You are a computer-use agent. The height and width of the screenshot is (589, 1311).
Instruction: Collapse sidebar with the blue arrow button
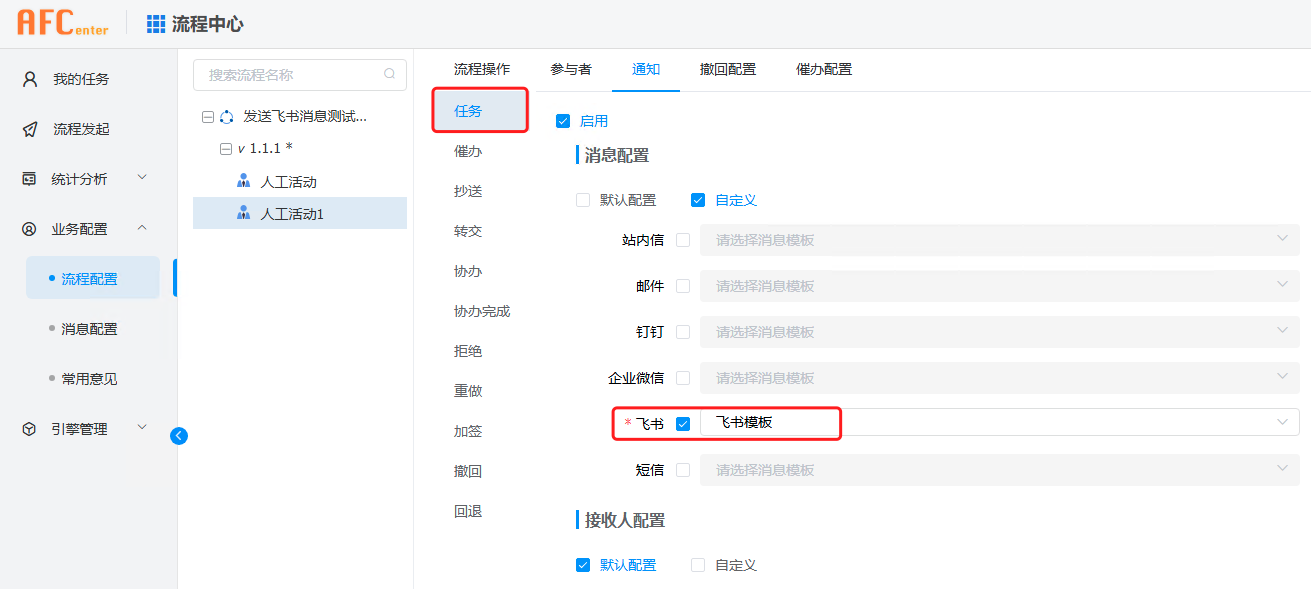coord(179,435)
